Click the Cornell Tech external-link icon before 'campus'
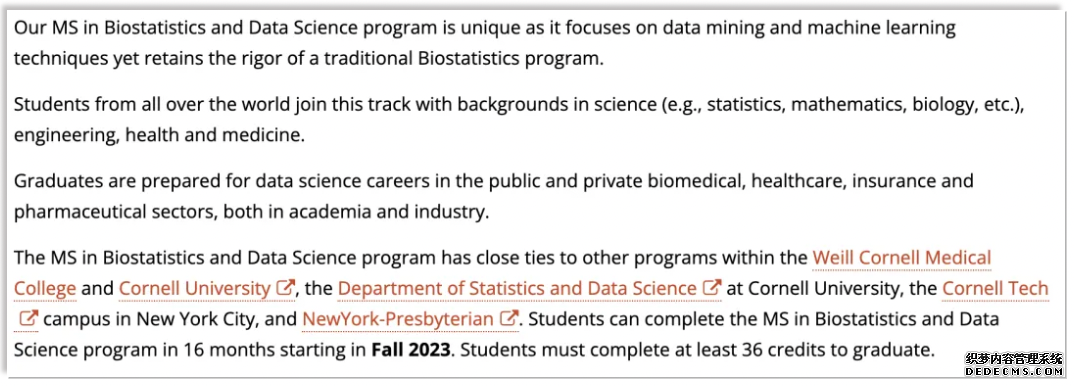This screenshot has height=386, width=1074. (29, 318)
